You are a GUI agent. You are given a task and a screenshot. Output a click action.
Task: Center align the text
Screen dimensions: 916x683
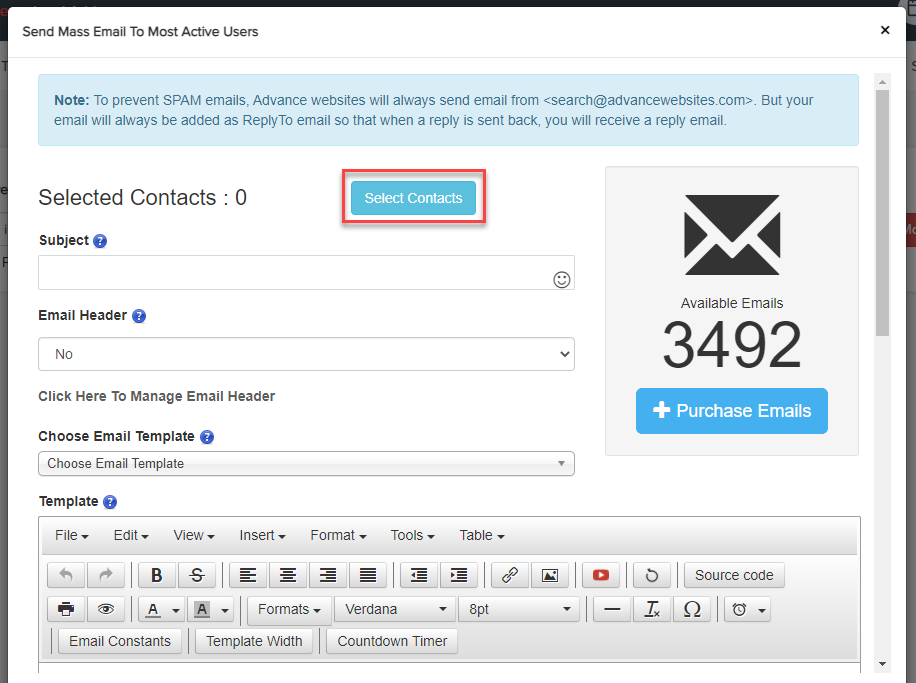288,575
